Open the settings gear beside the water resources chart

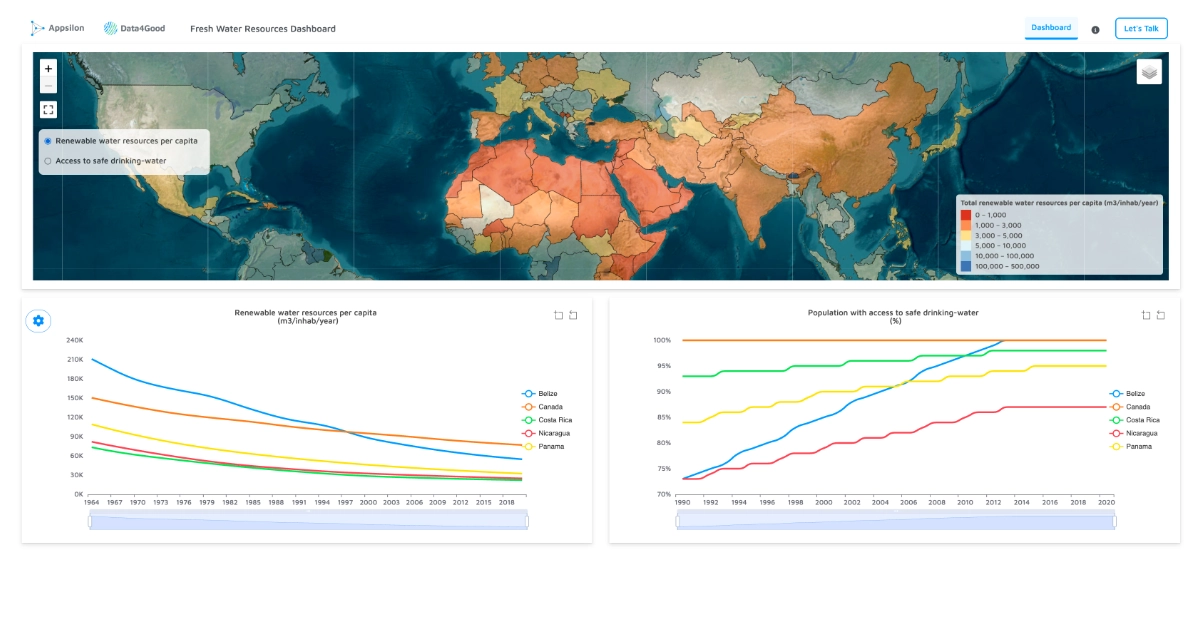tap(38, 320)
